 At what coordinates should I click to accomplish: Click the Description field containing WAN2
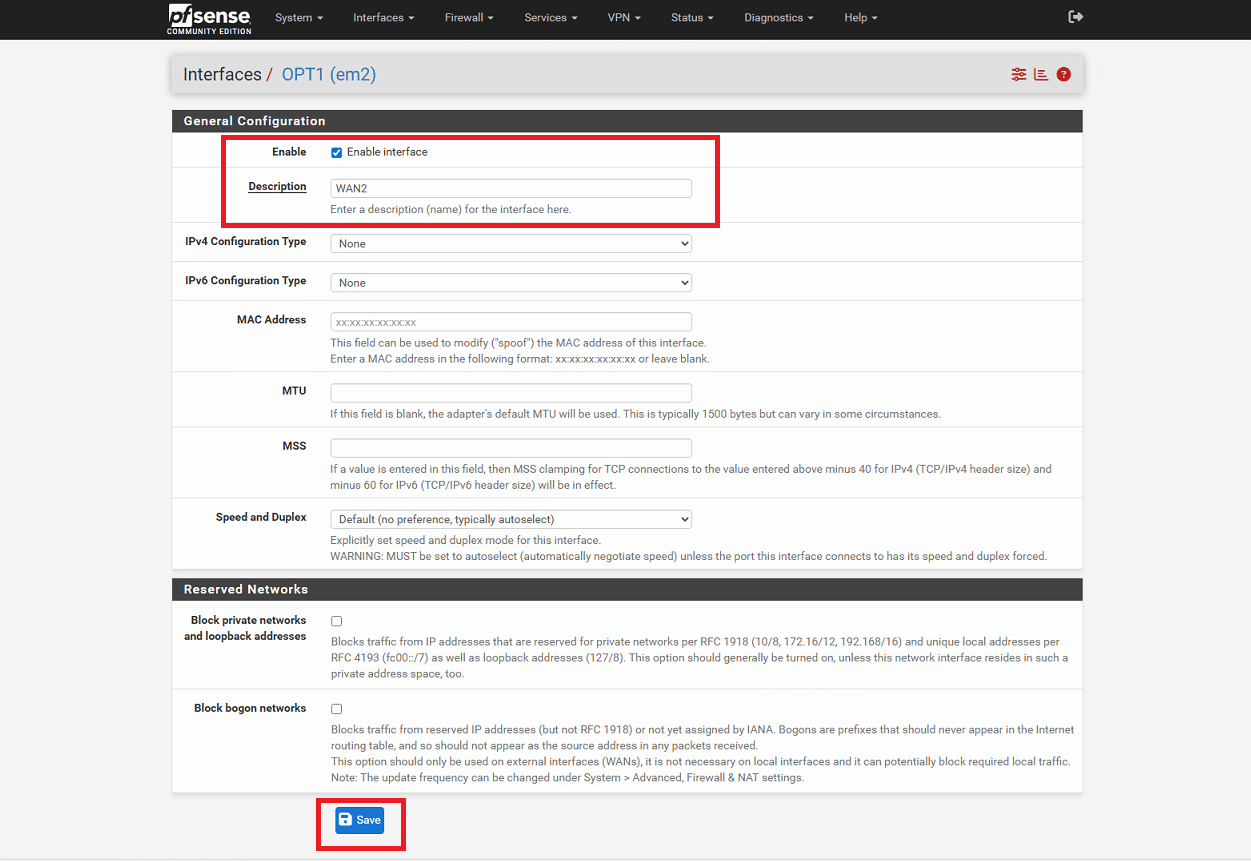pyautogui.click(x=511, y=188)
